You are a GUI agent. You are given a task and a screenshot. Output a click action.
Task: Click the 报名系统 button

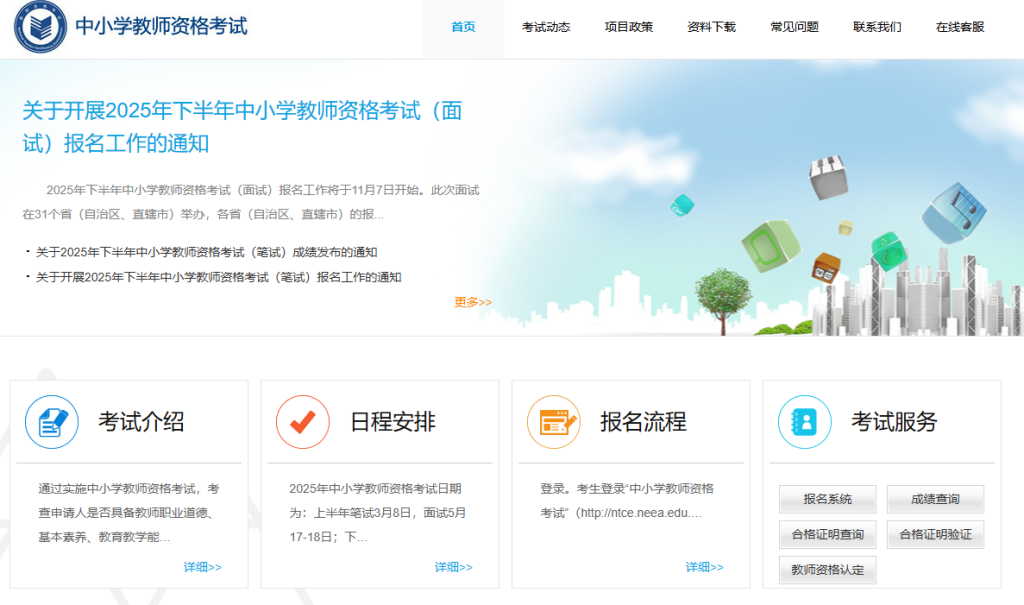(825, 499)
